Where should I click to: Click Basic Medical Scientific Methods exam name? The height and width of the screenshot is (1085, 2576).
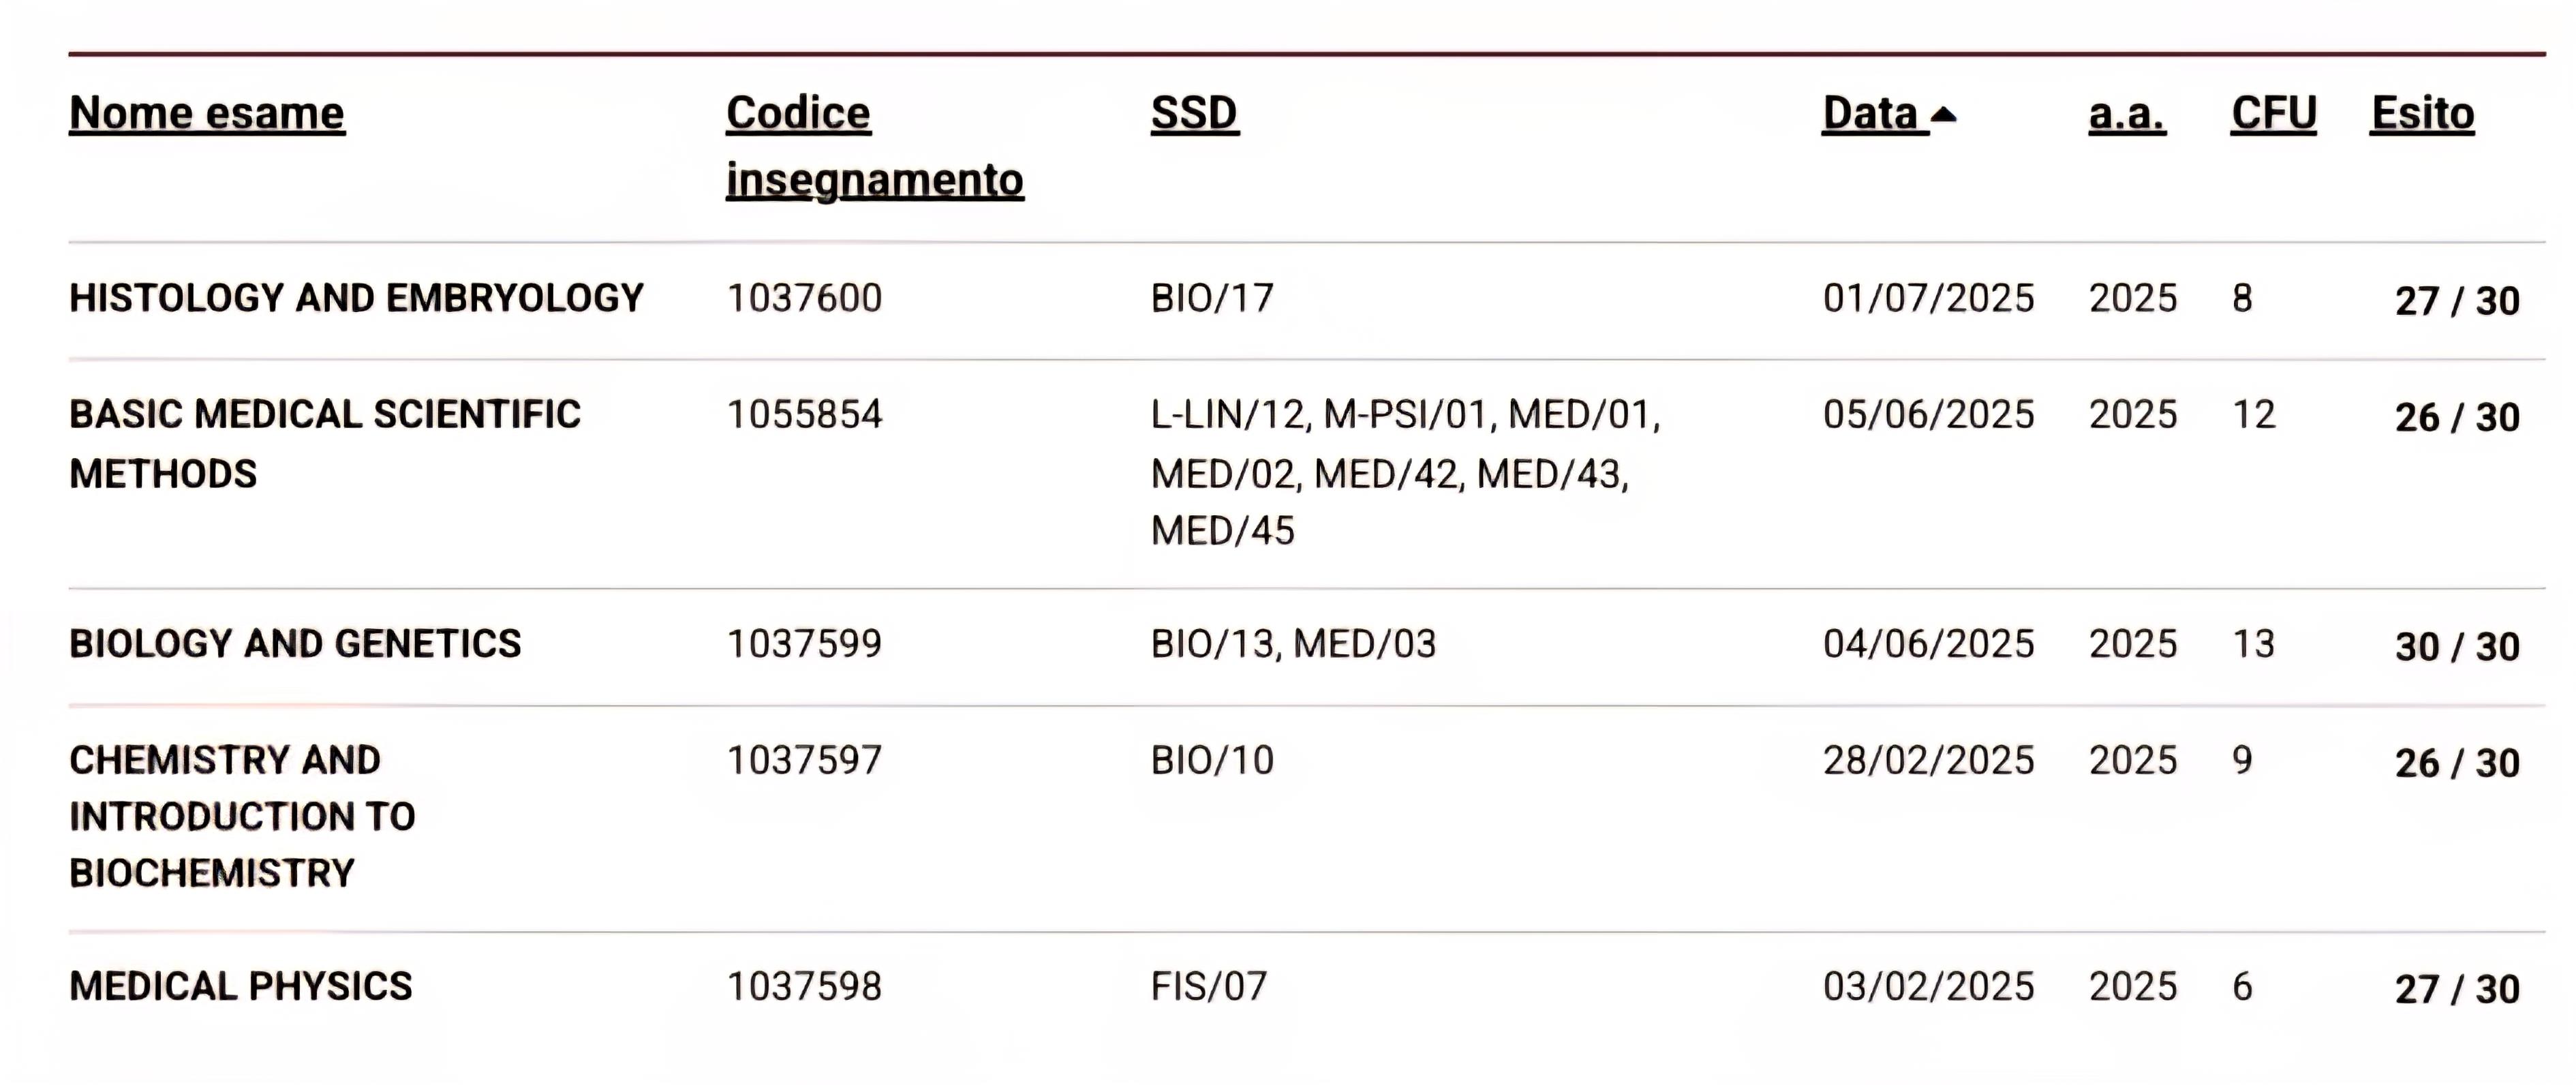click(x=324, y=443)
